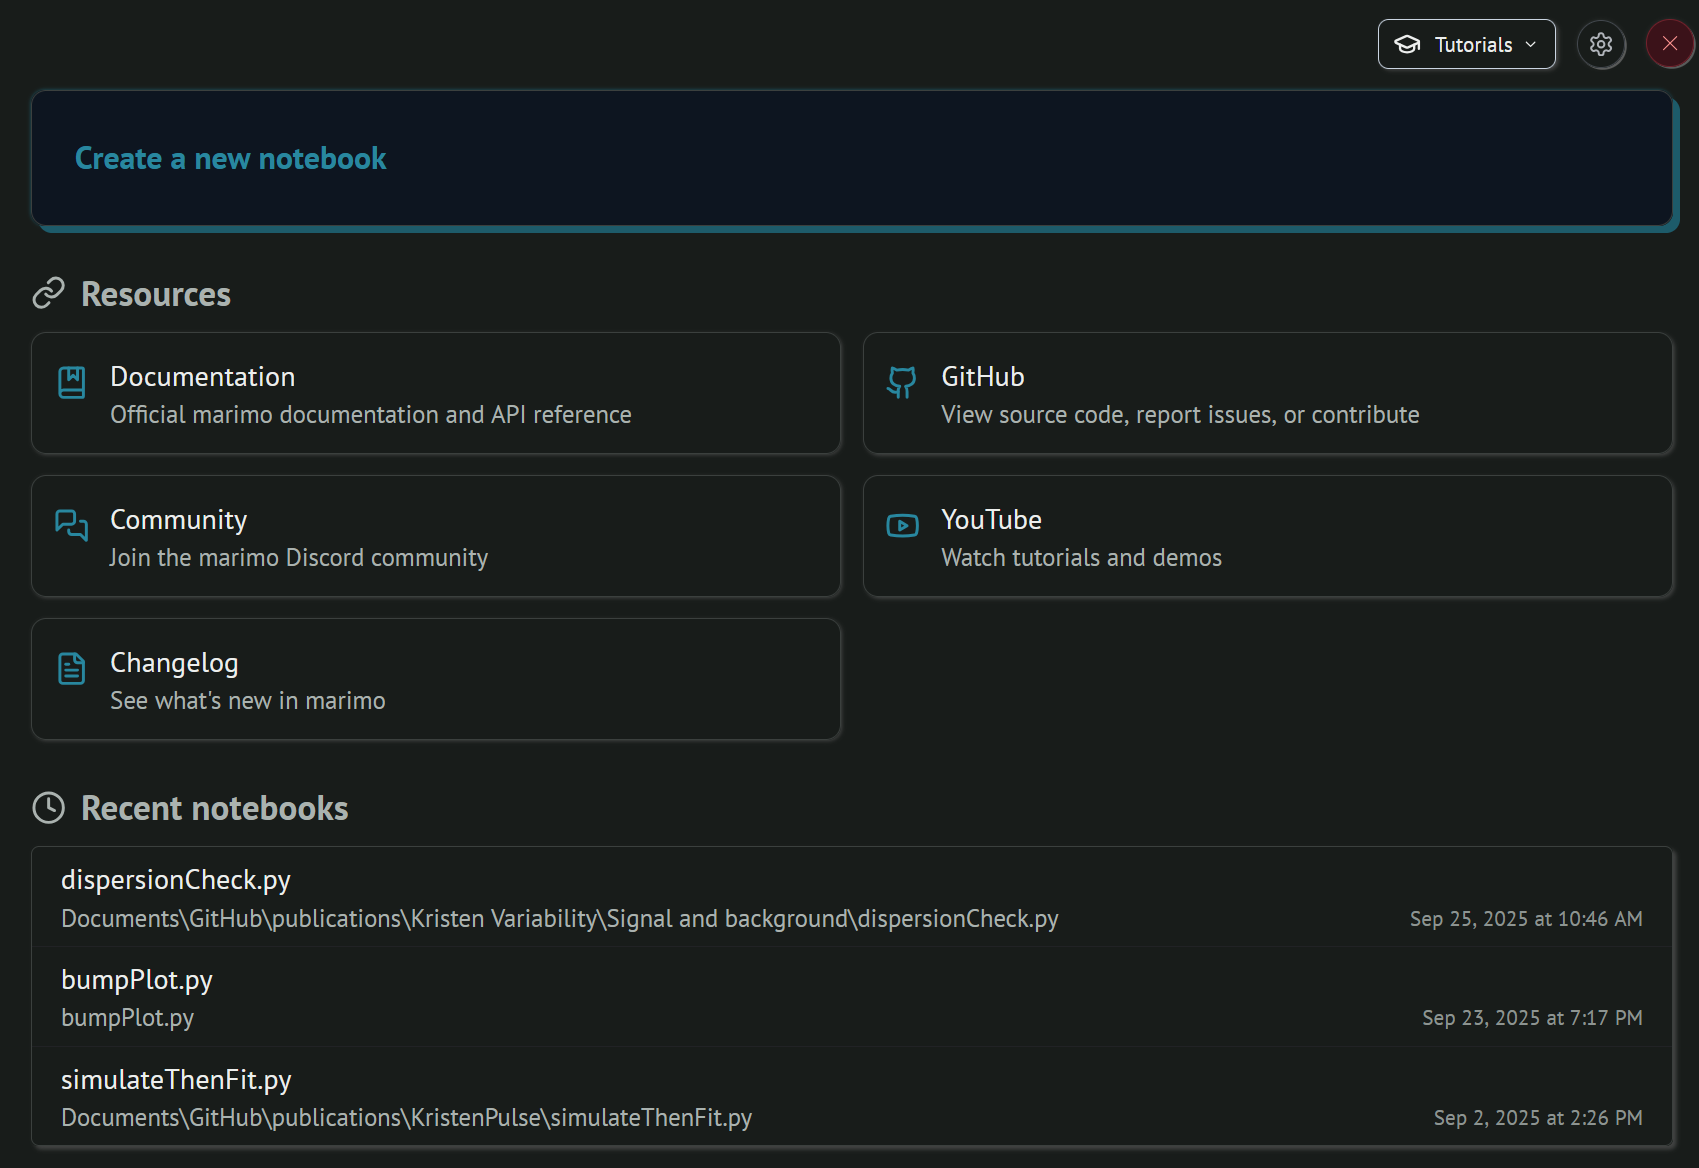Click the red shutdown X button
Viewport: 1699px width, 1168px height.
(x=1669, y=44)
